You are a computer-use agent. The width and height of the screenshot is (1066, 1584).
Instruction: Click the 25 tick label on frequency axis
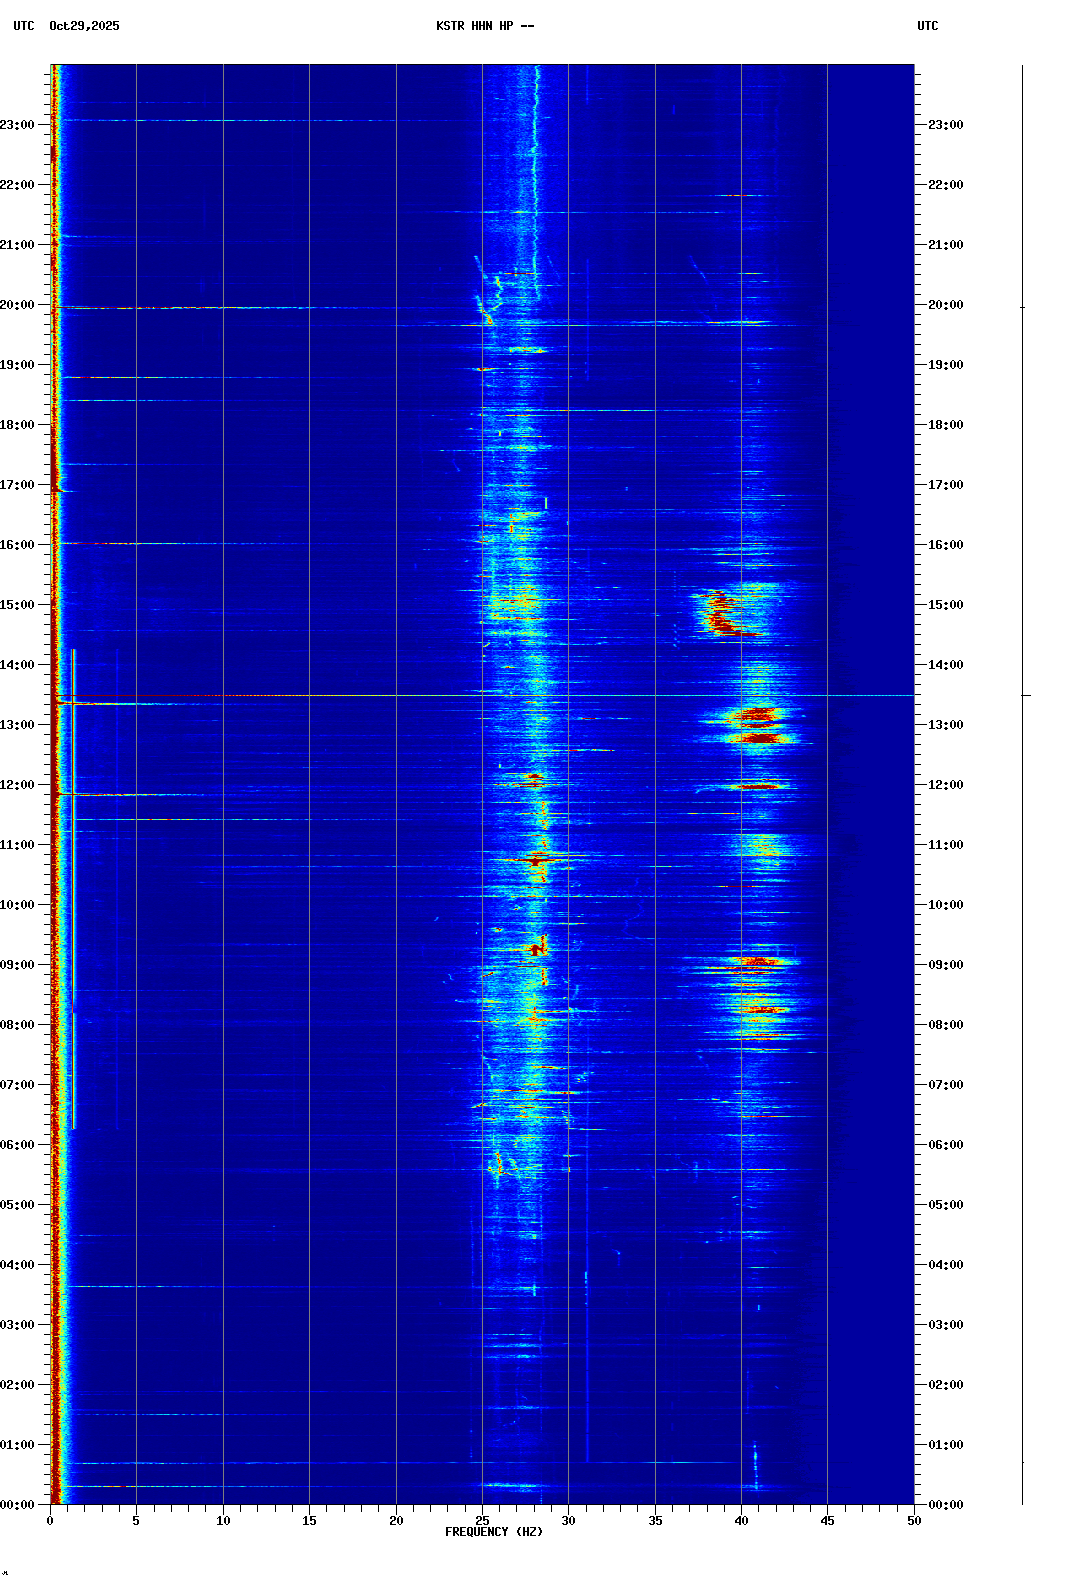(x=482, y=1520)
